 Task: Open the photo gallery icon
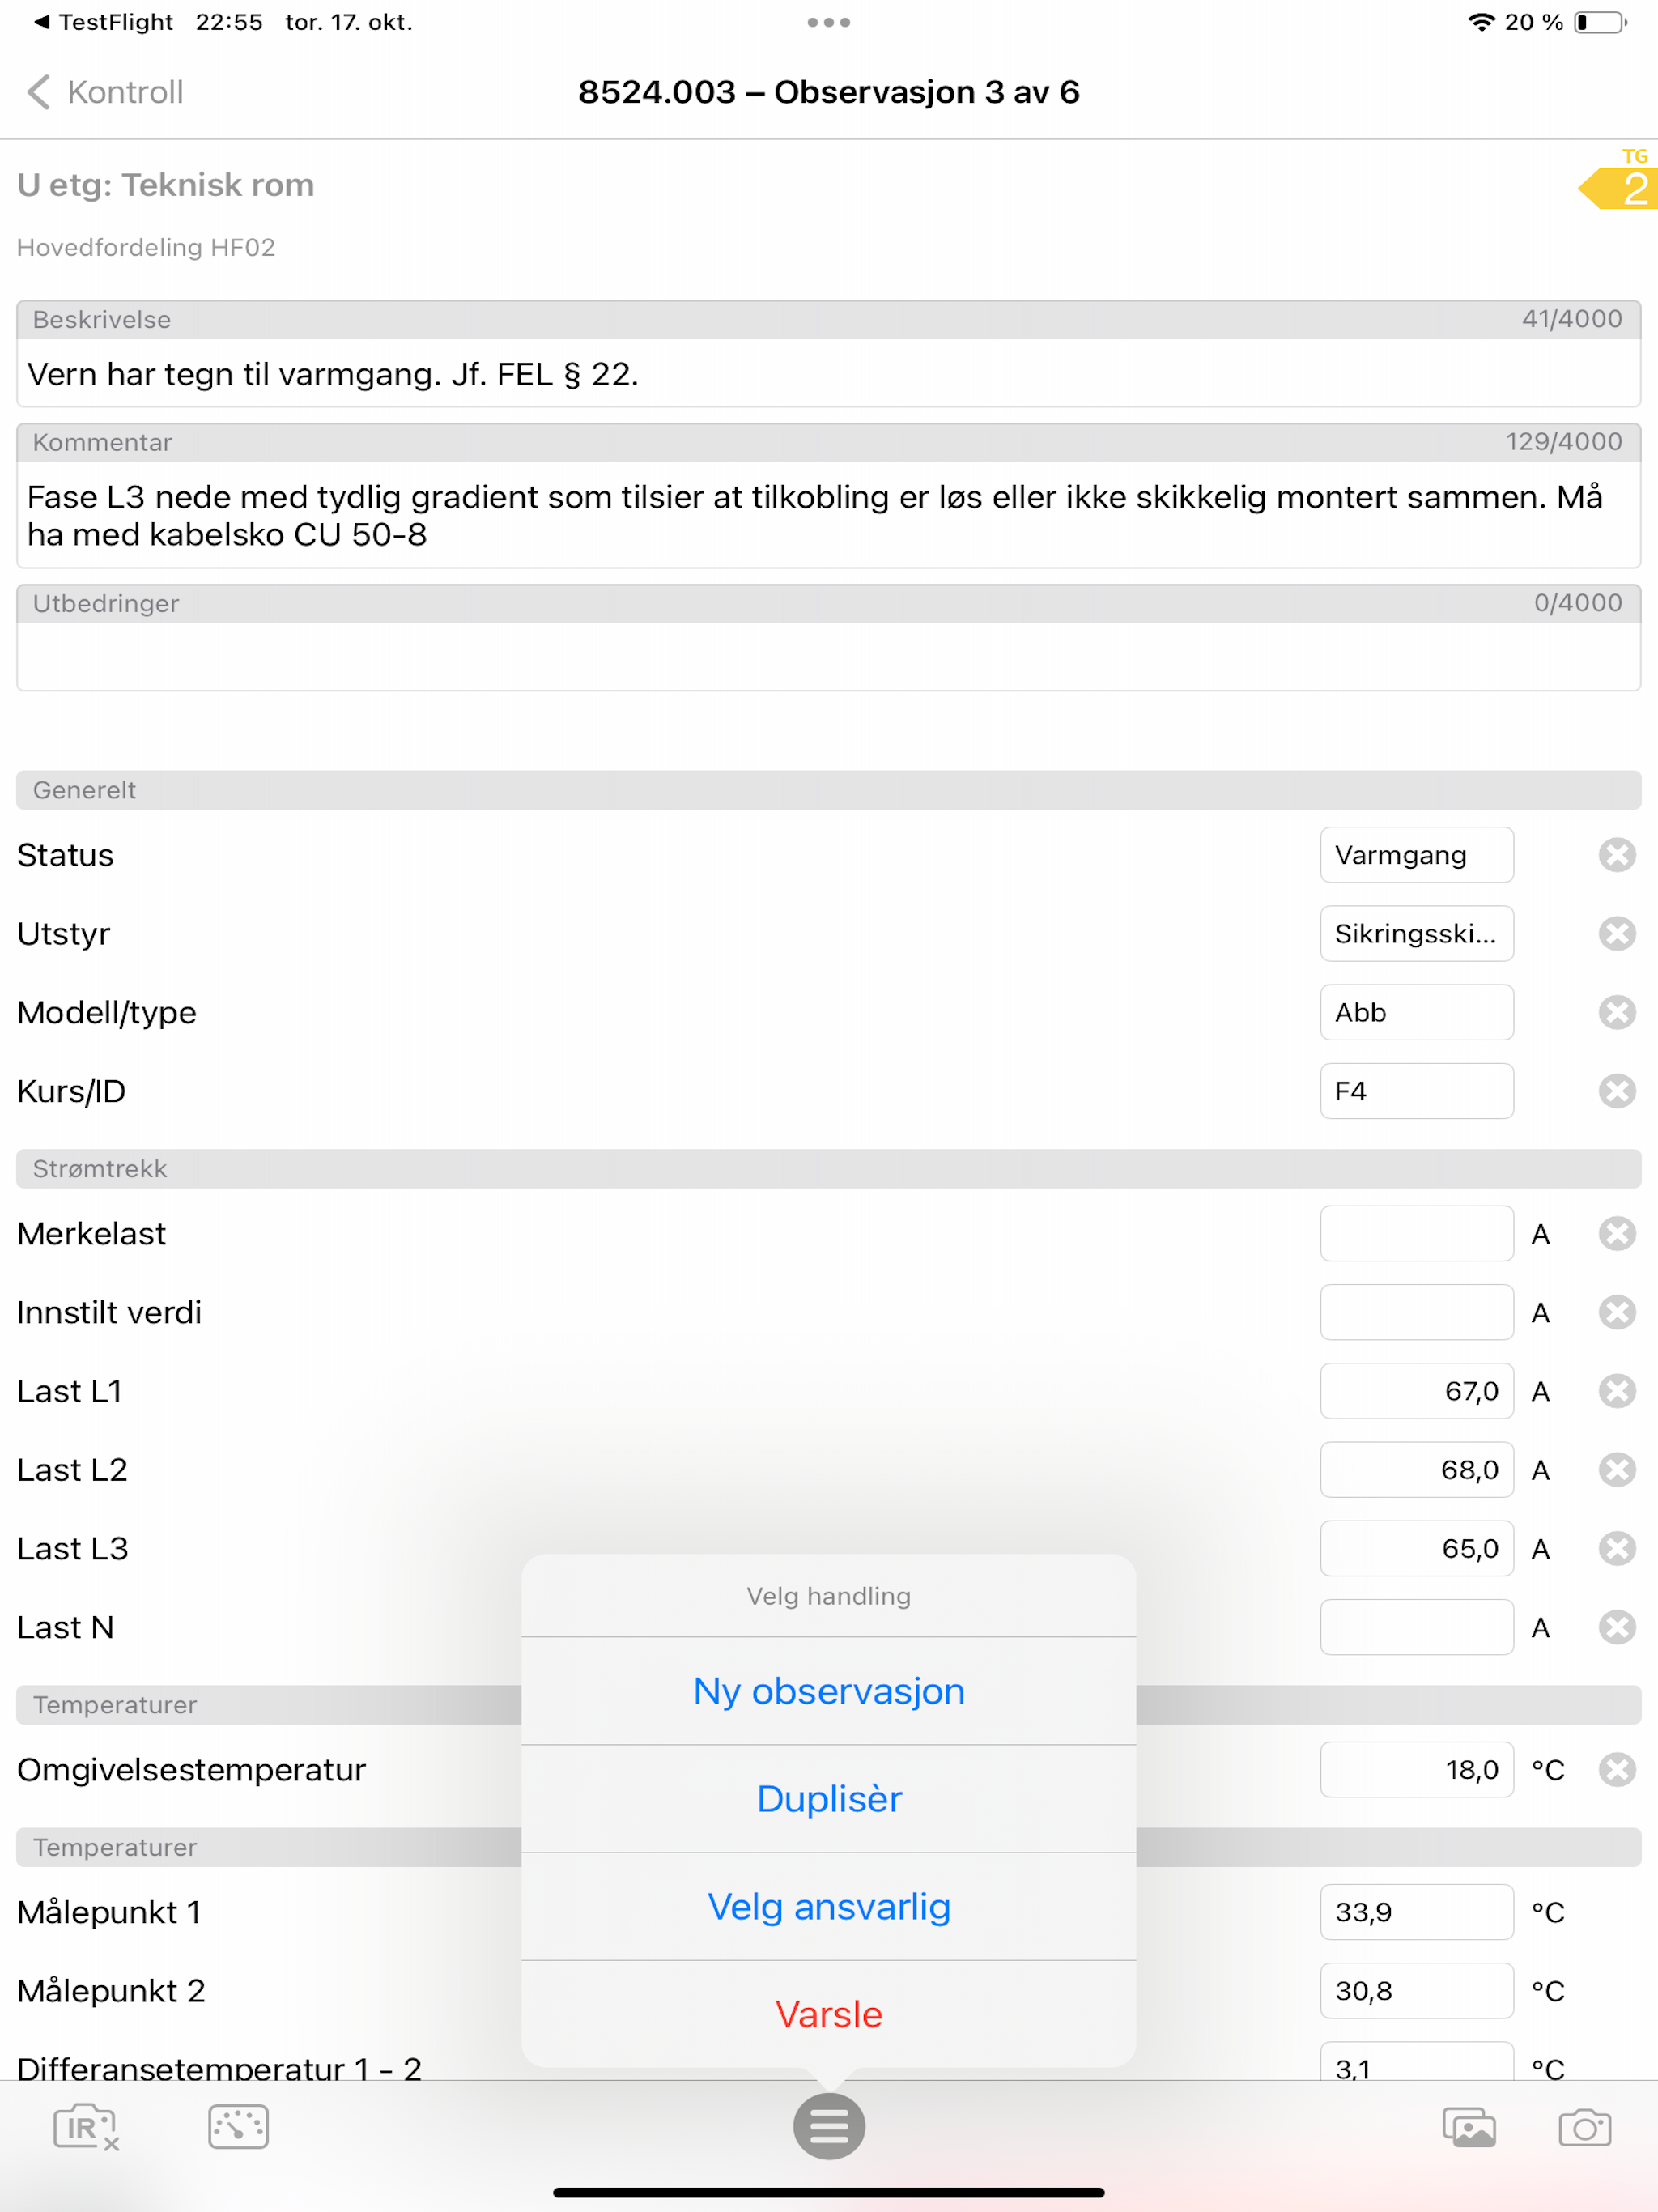(1469, 2127)
